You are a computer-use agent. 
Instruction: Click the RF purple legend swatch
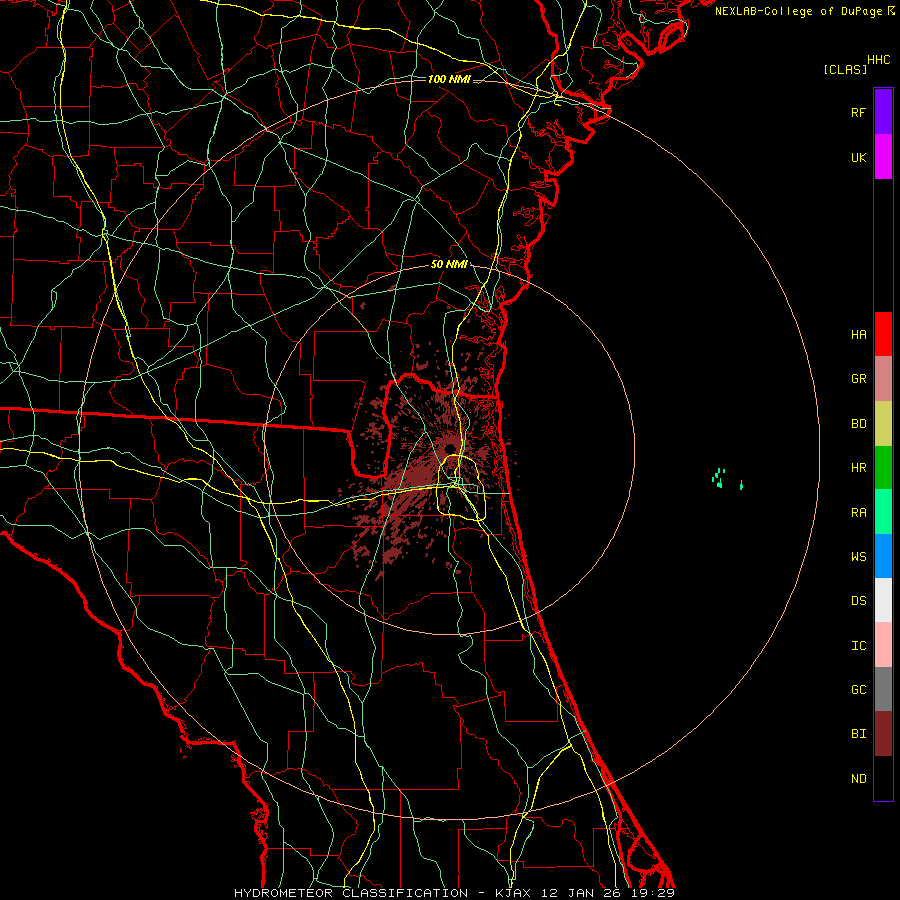883,112
